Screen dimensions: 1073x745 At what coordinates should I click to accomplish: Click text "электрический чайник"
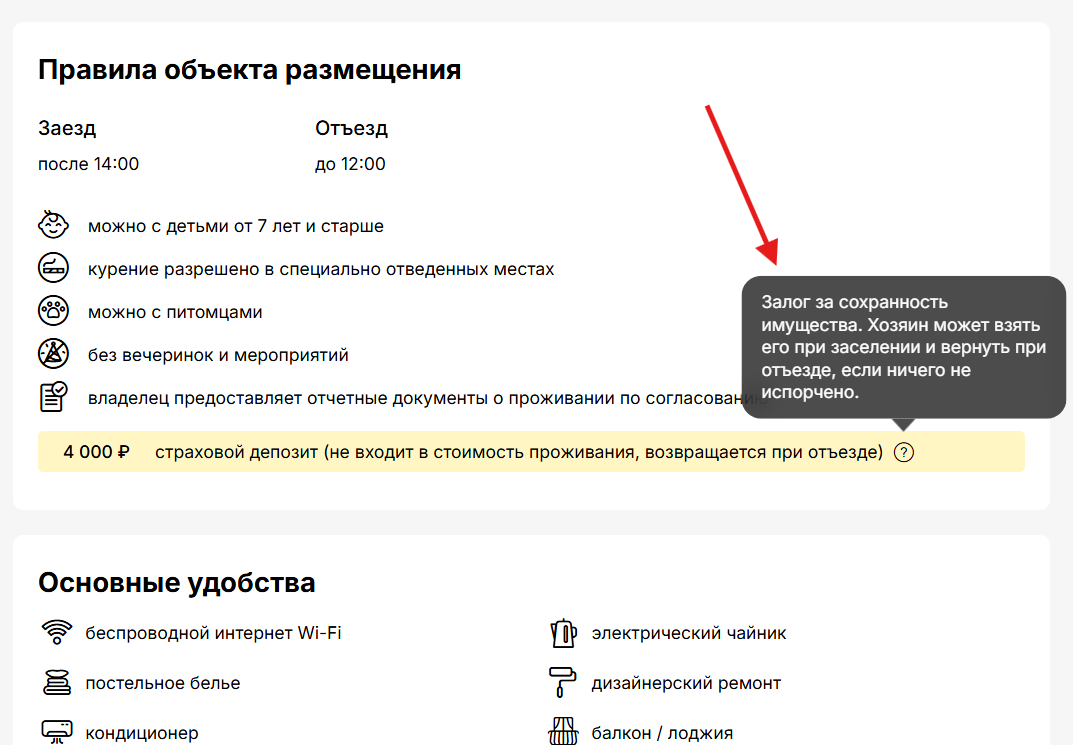tap(689, 633)
